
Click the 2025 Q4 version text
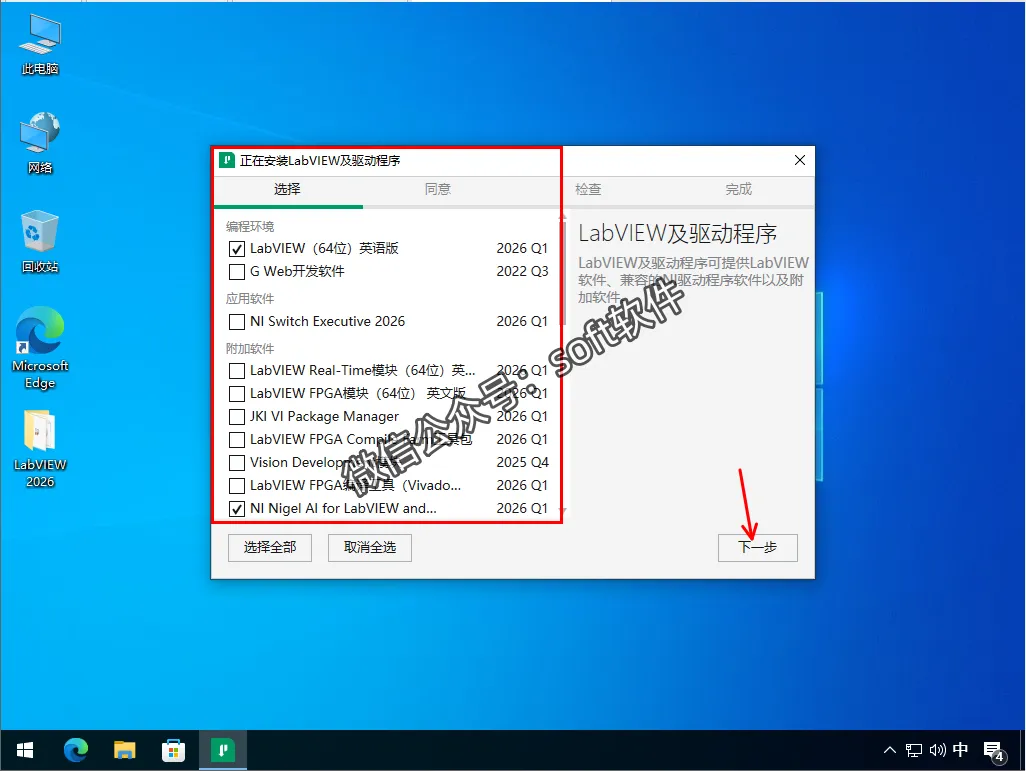(x=522, y=462)
